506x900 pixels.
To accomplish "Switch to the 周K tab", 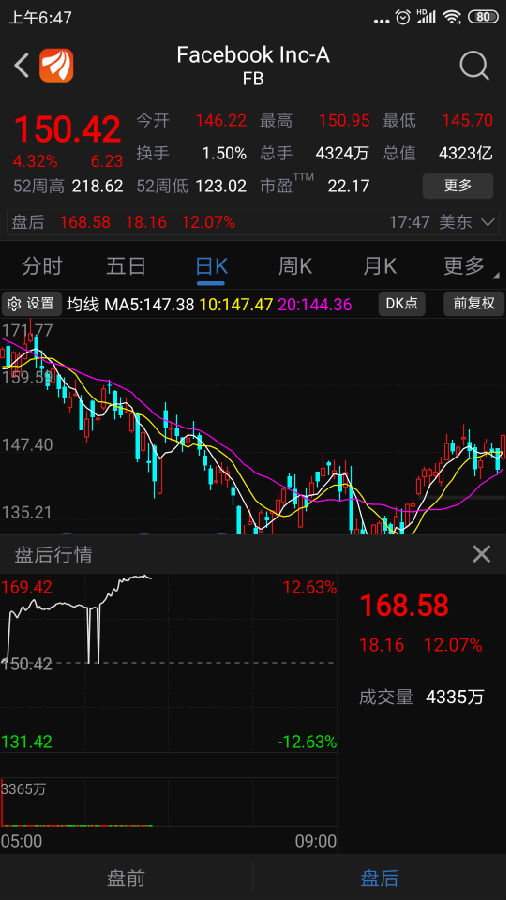I will coord(295,266).
